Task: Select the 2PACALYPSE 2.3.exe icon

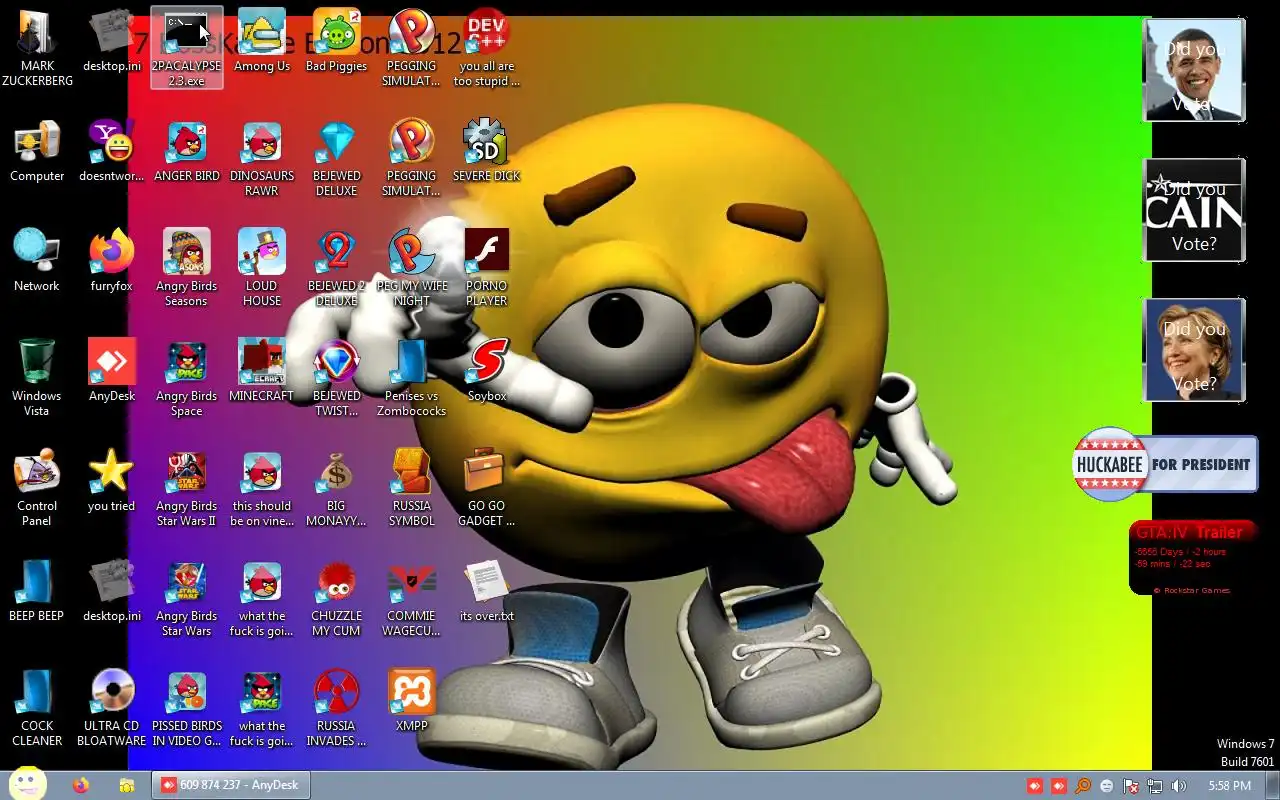Action: (x=187, y=48)
